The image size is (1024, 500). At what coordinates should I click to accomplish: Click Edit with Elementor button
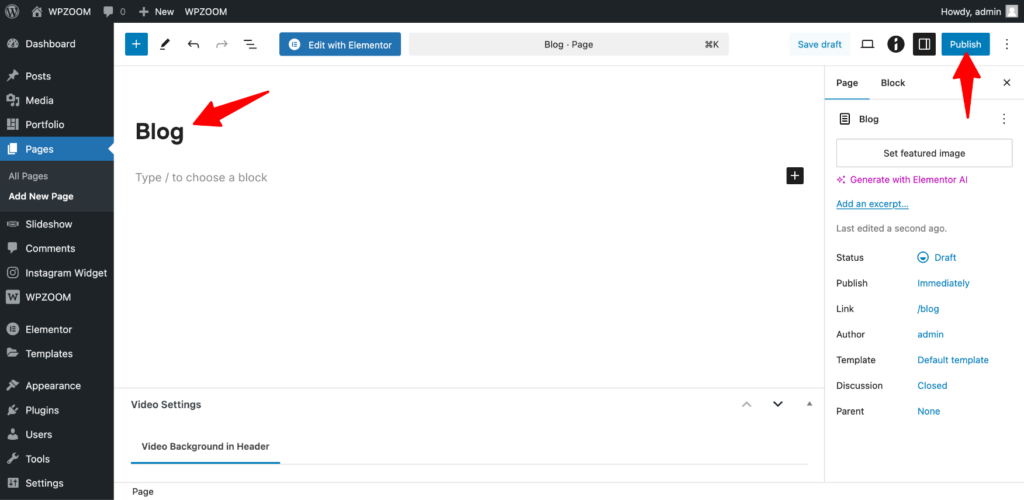(x=340, y=44)
